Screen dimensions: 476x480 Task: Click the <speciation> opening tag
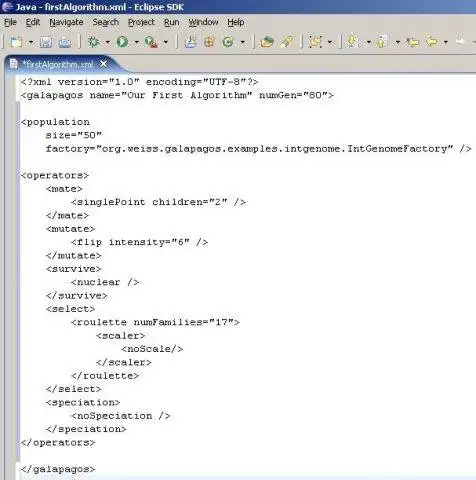(83, 402)
